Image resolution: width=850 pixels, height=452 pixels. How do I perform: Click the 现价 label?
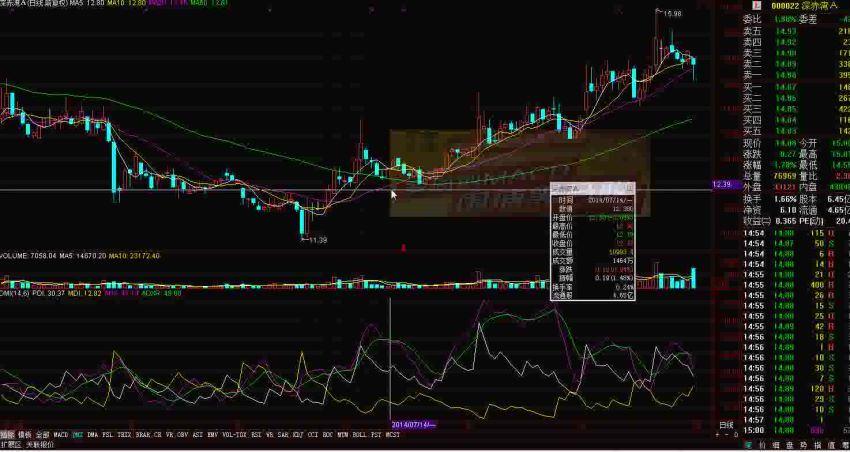point(752,143)
